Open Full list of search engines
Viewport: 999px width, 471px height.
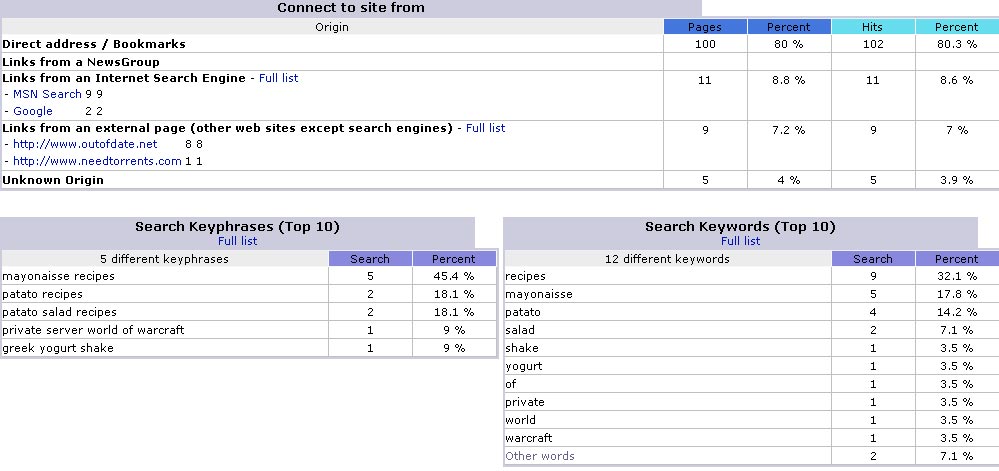click(x=278, y=78)
